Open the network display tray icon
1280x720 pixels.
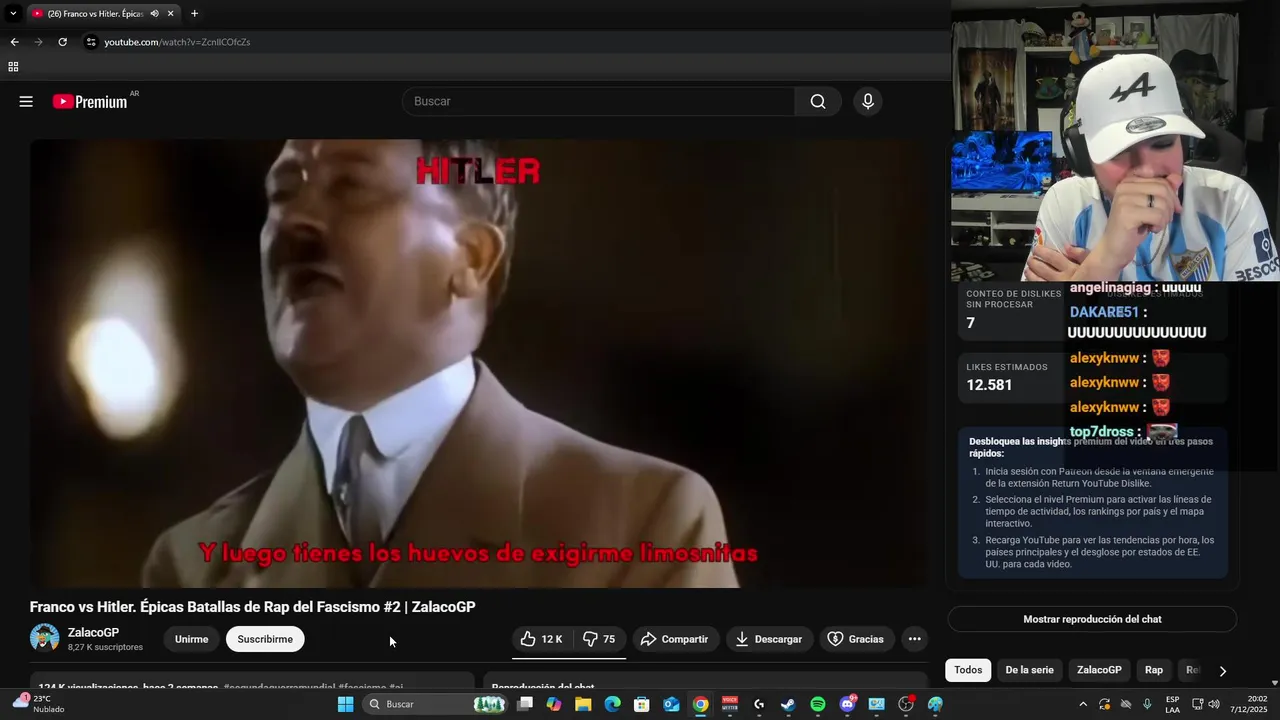tap(1197, 704)
